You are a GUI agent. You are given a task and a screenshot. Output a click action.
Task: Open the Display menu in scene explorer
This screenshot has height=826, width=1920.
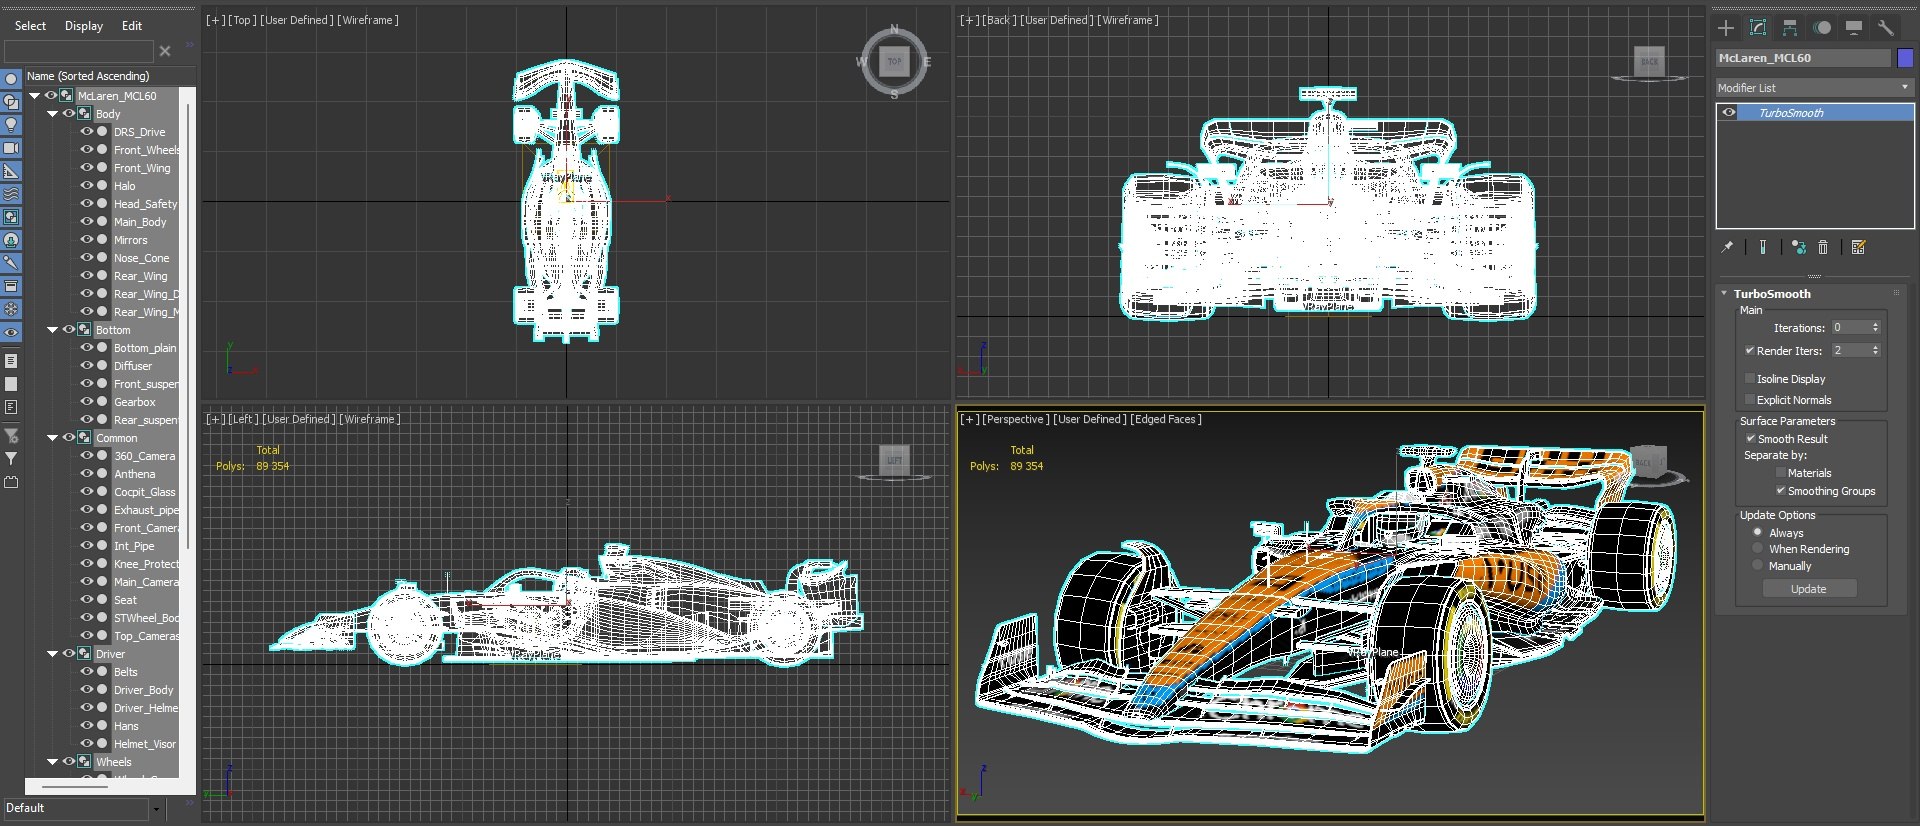84,26
